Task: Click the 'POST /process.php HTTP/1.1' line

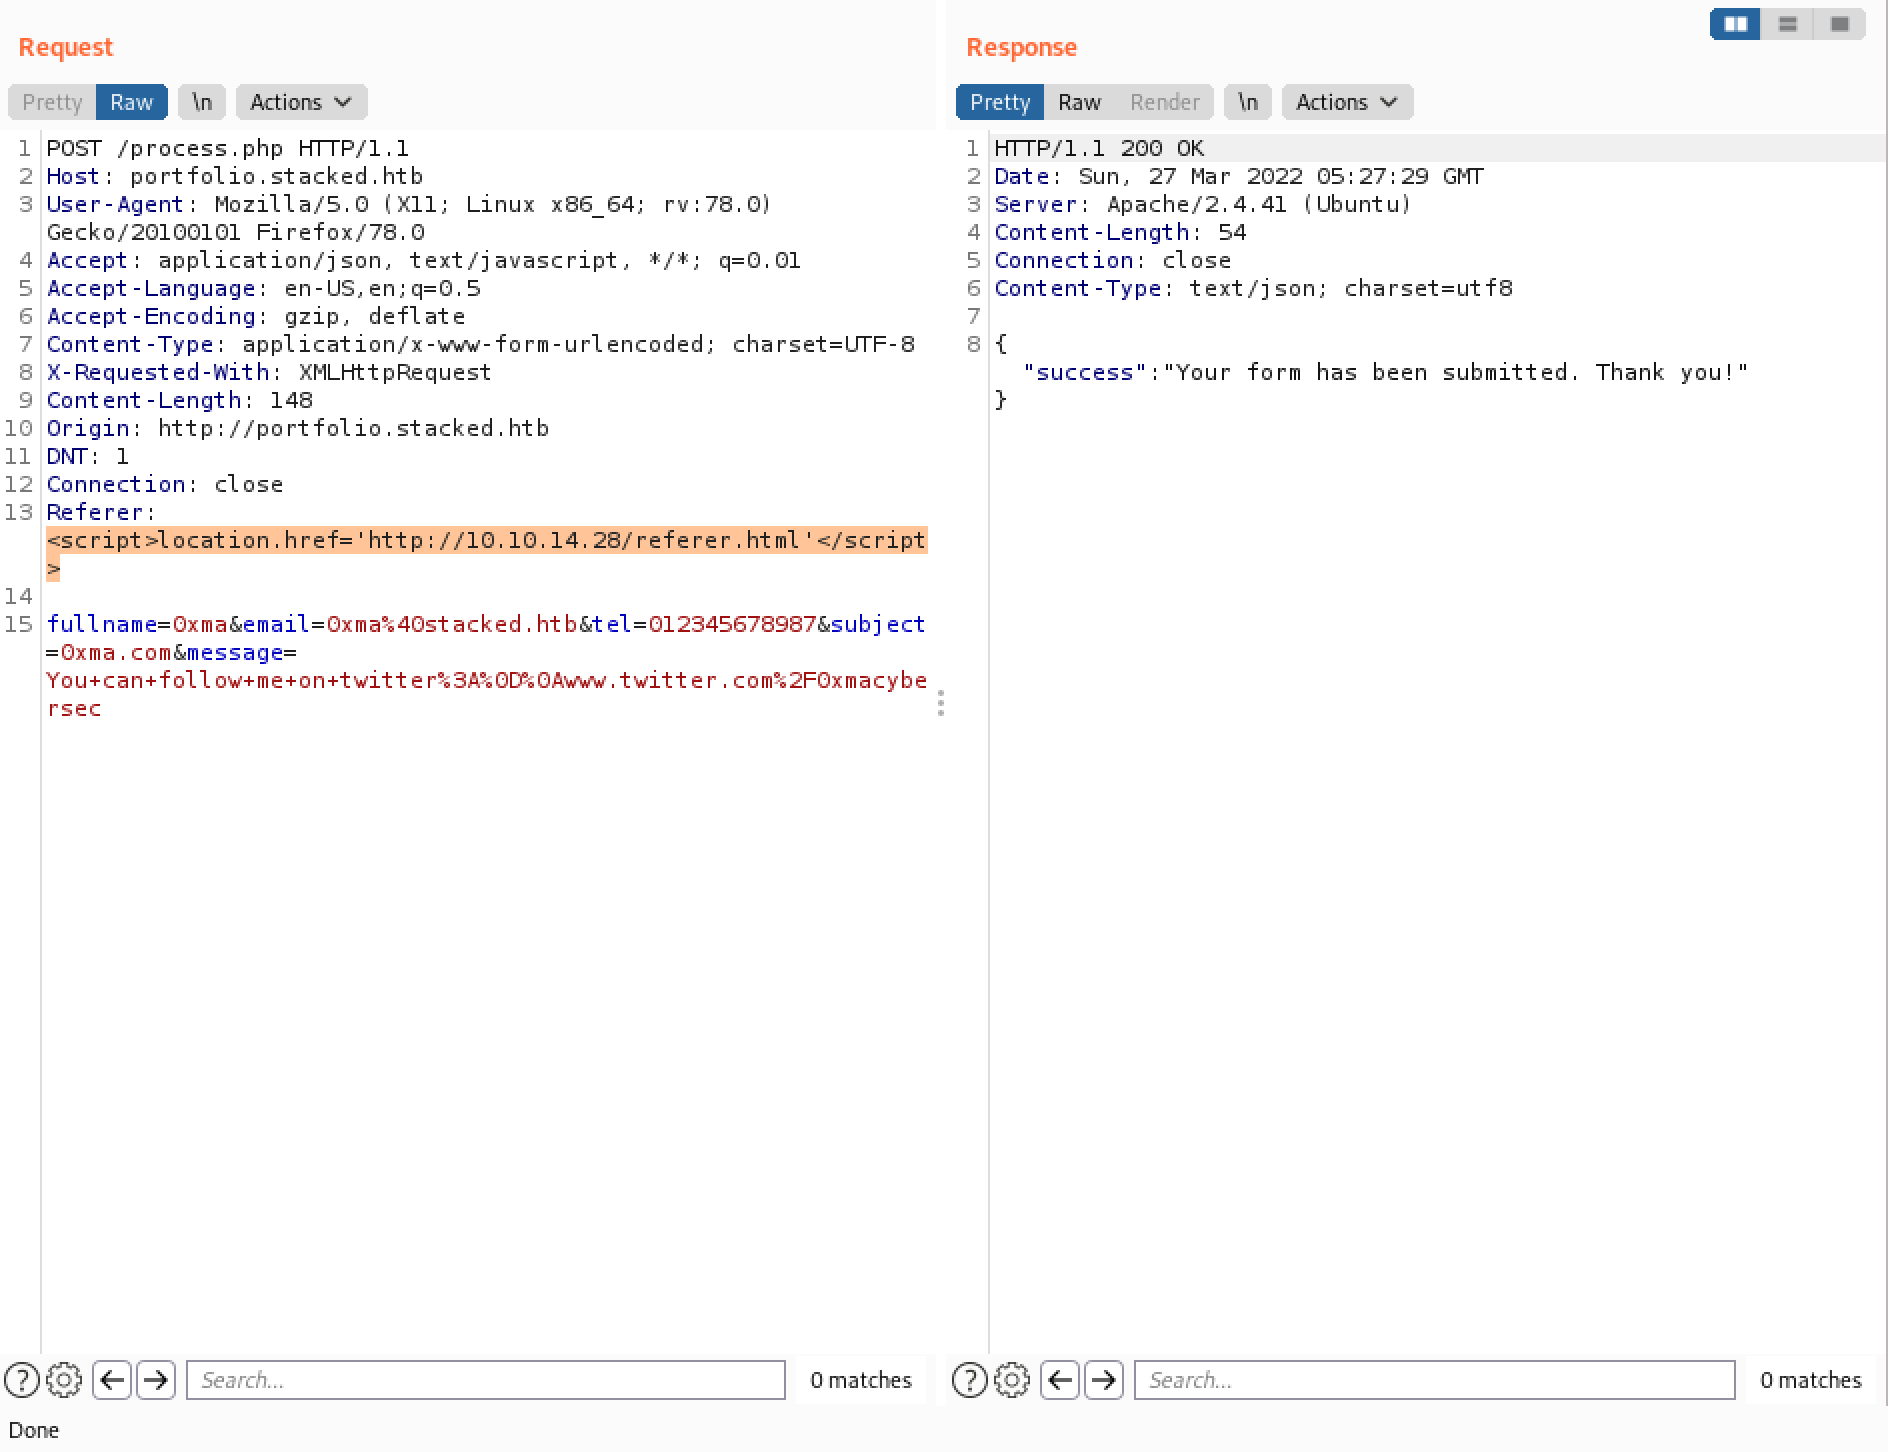Action: click(x=228, y=148)
